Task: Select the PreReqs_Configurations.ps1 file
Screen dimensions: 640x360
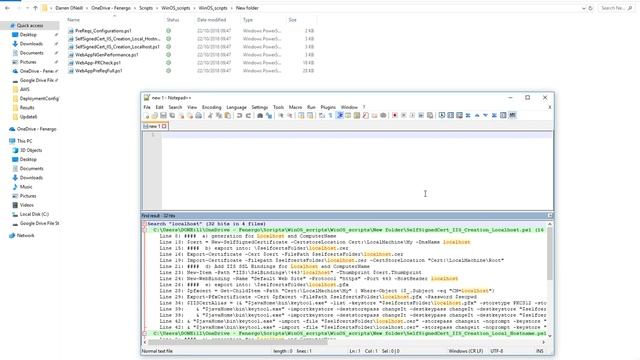Action: [x=103, y=31]
